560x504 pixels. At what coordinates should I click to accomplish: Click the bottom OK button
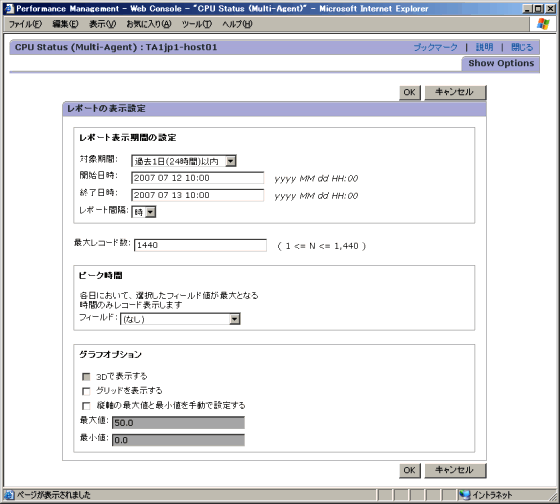410,470
